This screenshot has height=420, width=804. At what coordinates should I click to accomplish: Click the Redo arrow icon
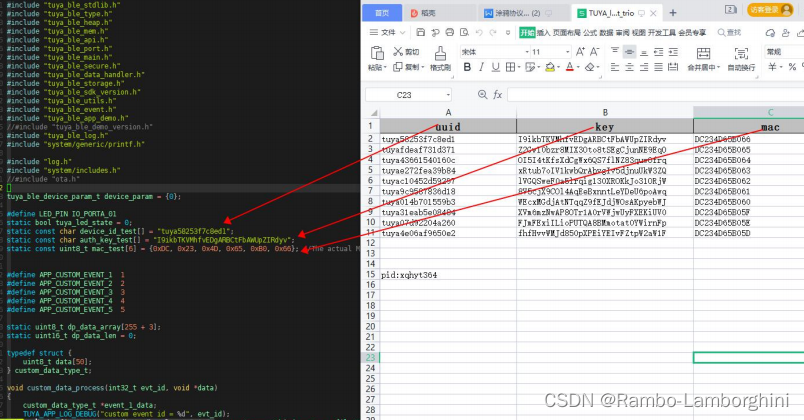(x=493, y=32)
